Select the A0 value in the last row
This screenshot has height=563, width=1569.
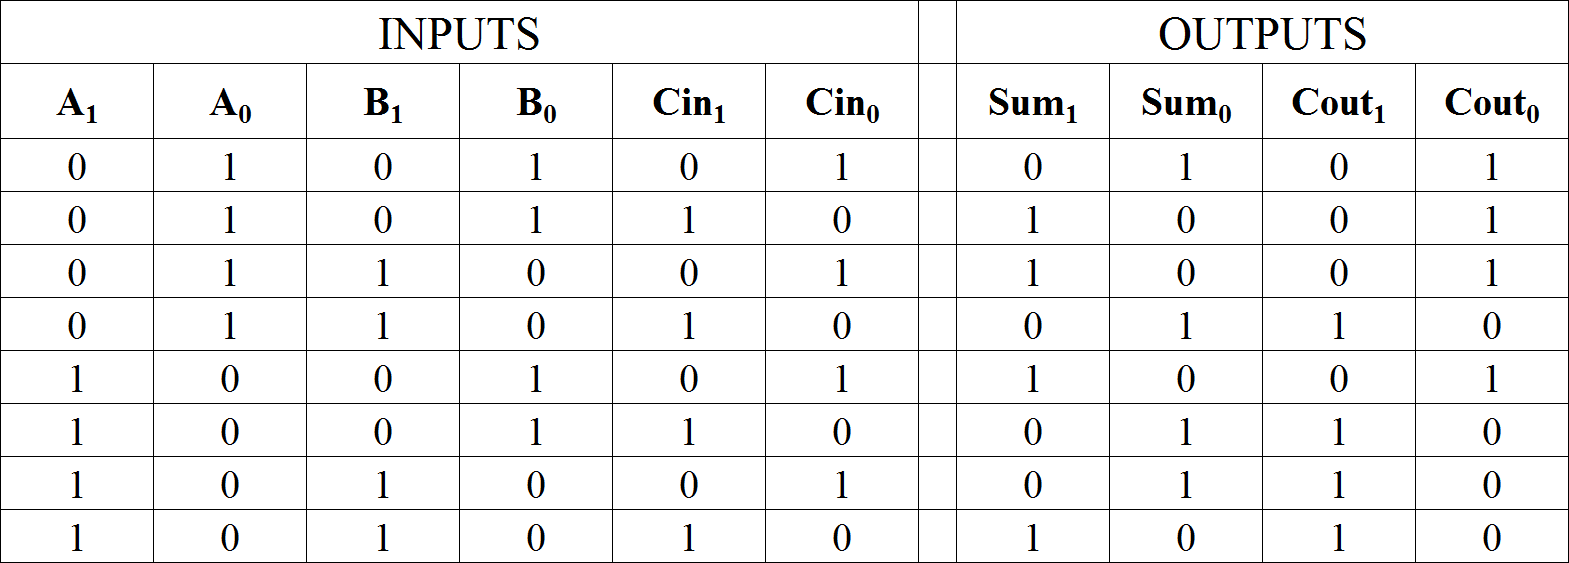[x=230, y=537]
